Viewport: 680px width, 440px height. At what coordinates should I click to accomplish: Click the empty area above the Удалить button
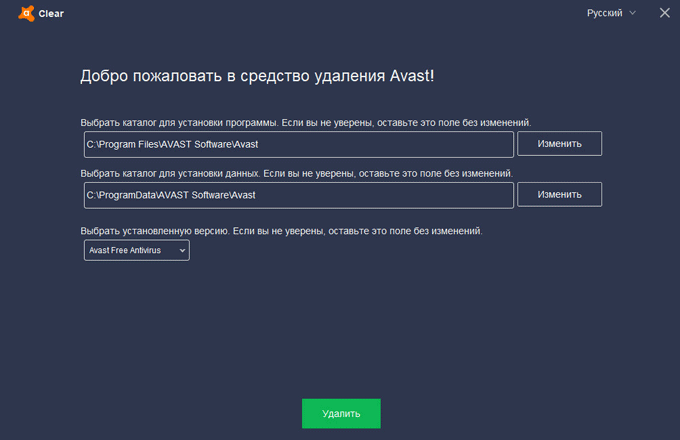[x=341, y=340]
